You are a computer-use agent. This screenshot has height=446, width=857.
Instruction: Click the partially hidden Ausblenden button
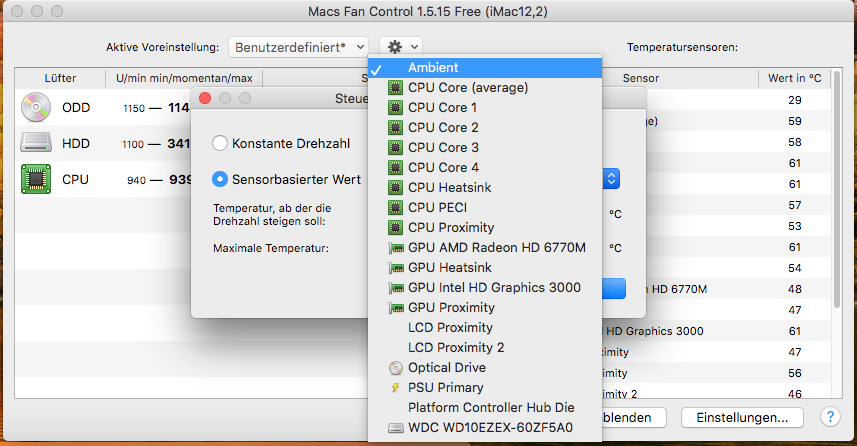634,418
